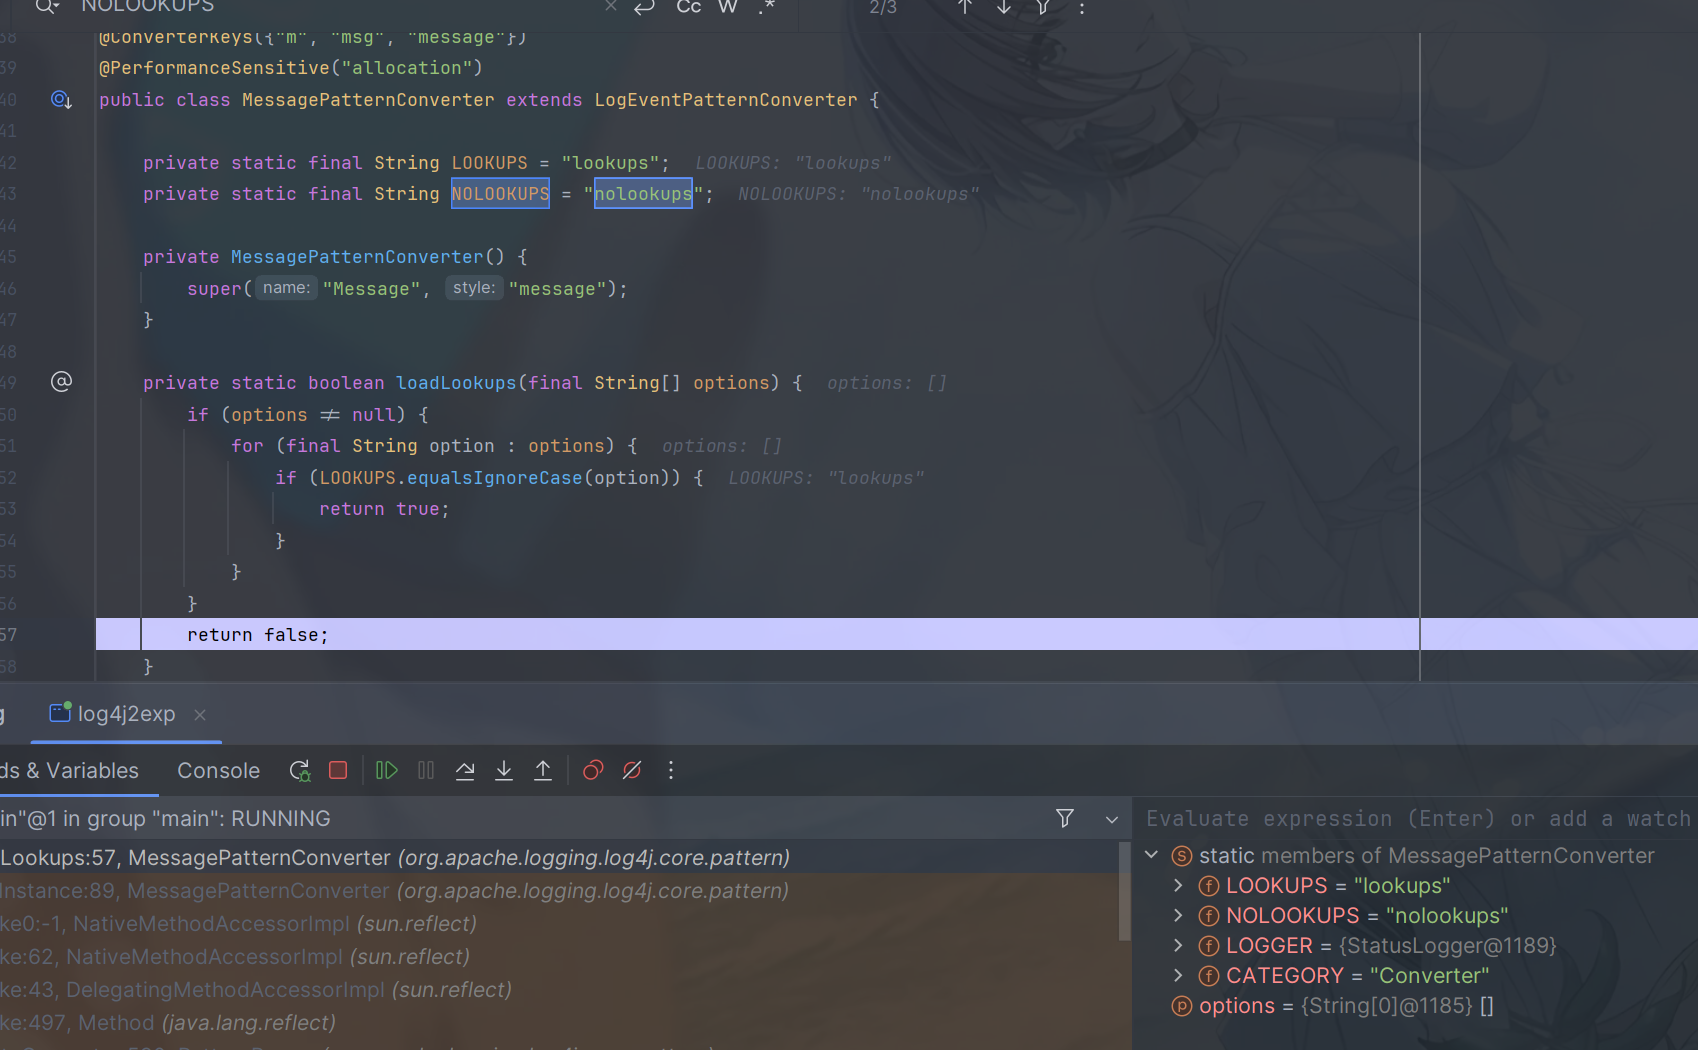Click the LOOKUPS field variable icon
The image size is (1698, 1050).
tap(1209, 885)
